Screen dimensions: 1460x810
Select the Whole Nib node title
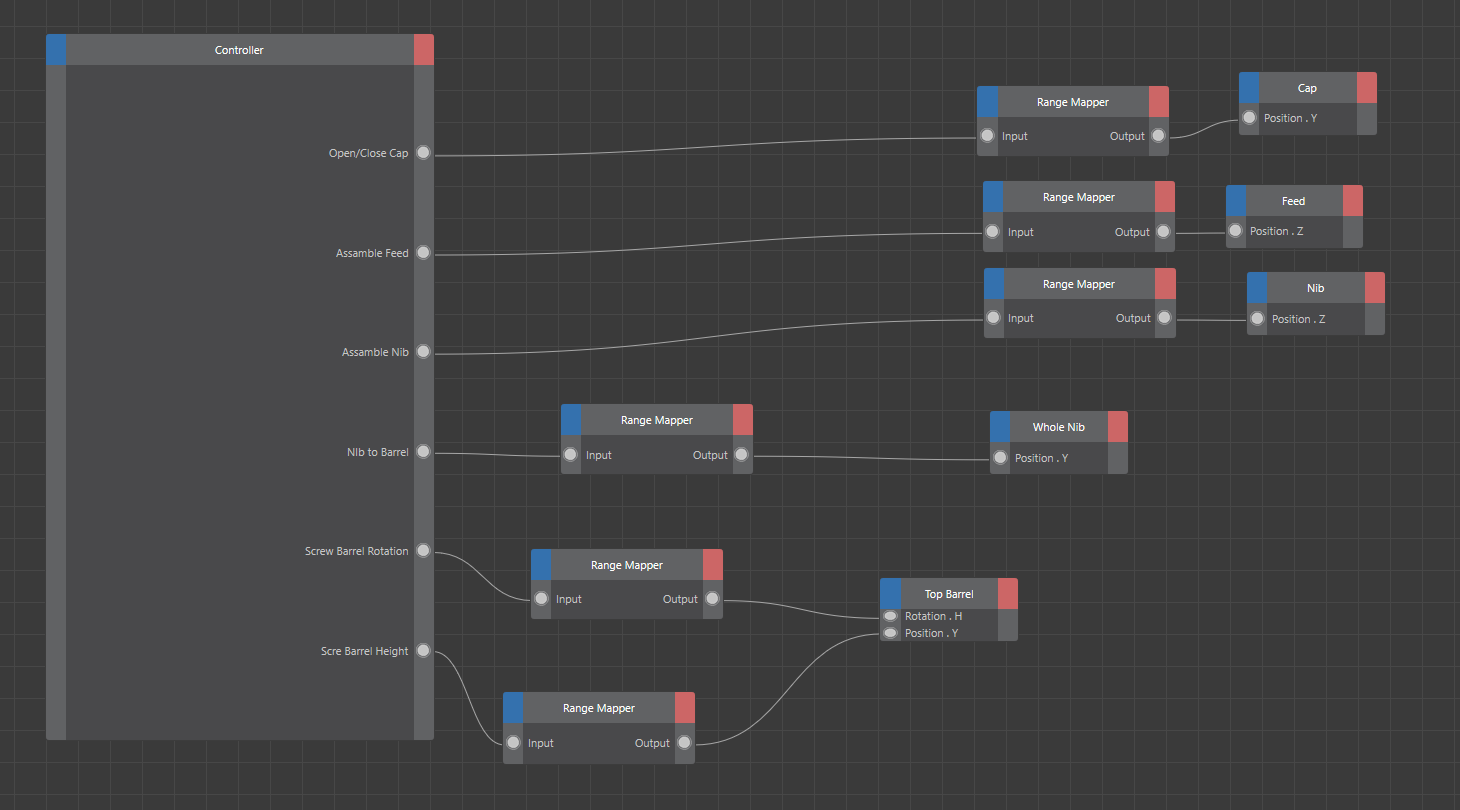click(x=1059, y=427)
